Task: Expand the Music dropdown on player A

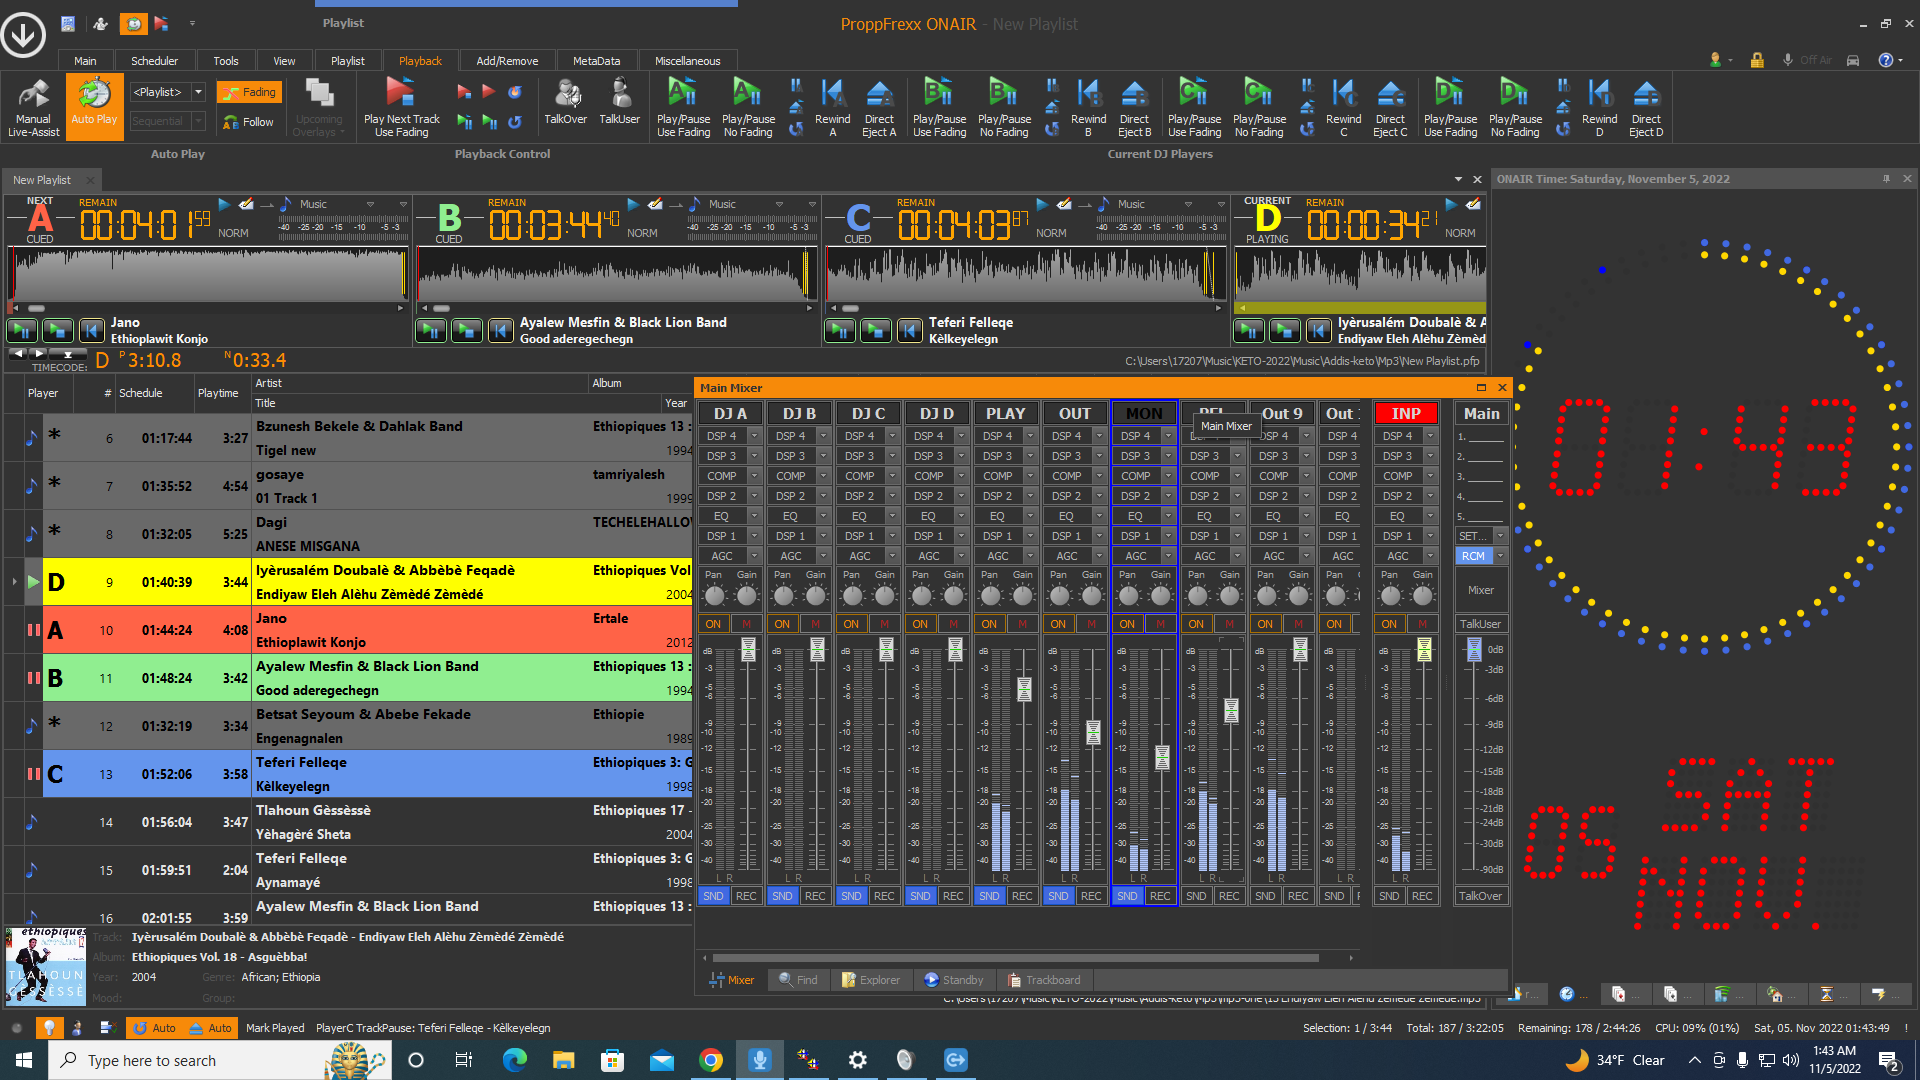Action: (371, 204)
